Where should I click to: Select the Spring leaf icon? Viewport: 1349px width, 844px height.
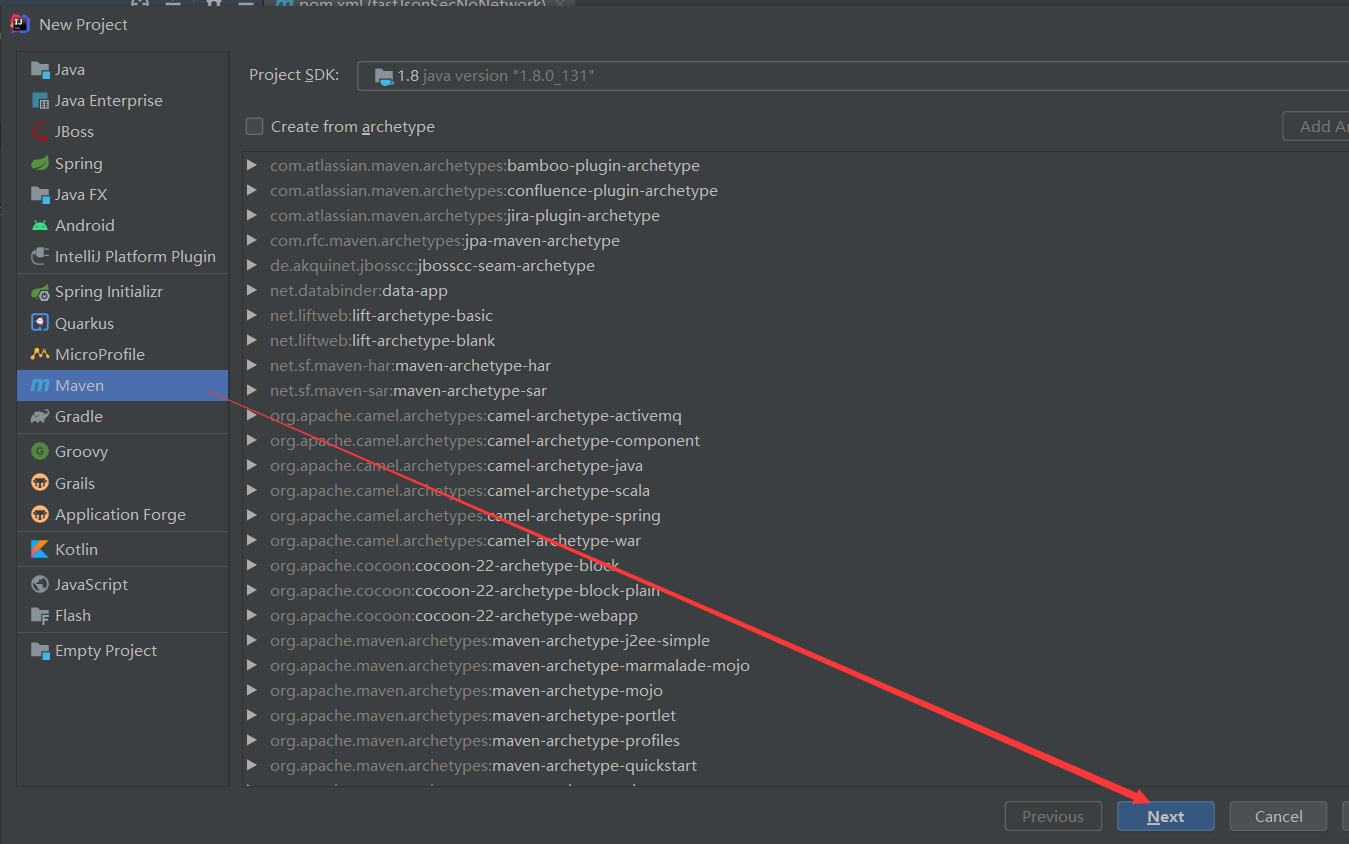pos(40,164)
